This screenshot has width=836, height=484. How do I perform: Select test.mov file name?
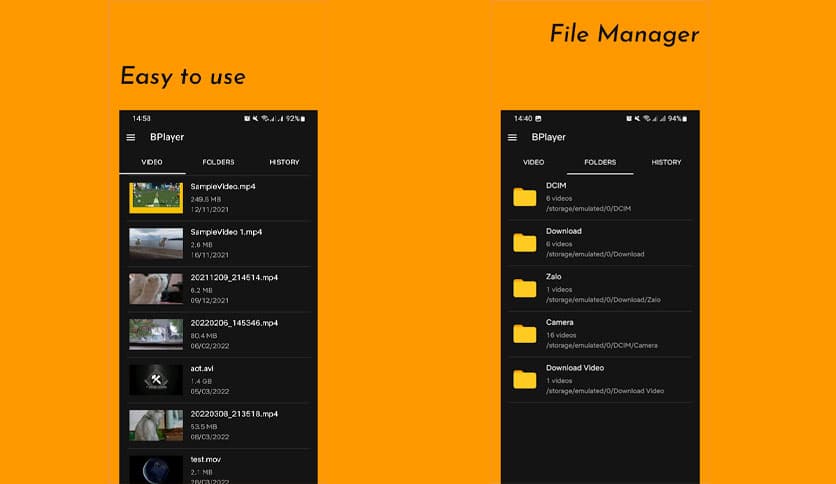coord(206,459)
